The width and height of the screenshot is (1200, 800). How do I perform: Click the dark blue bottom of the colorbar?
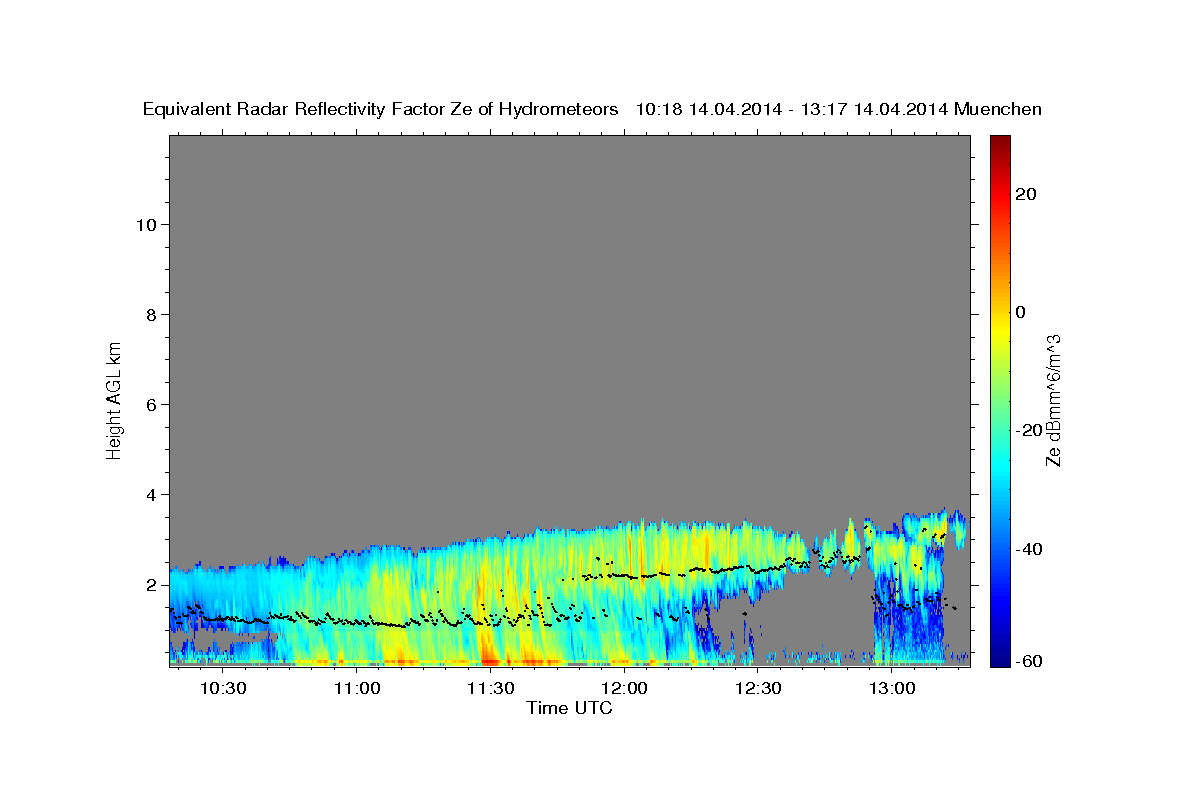pyautogui.click(x=998, y=659)
